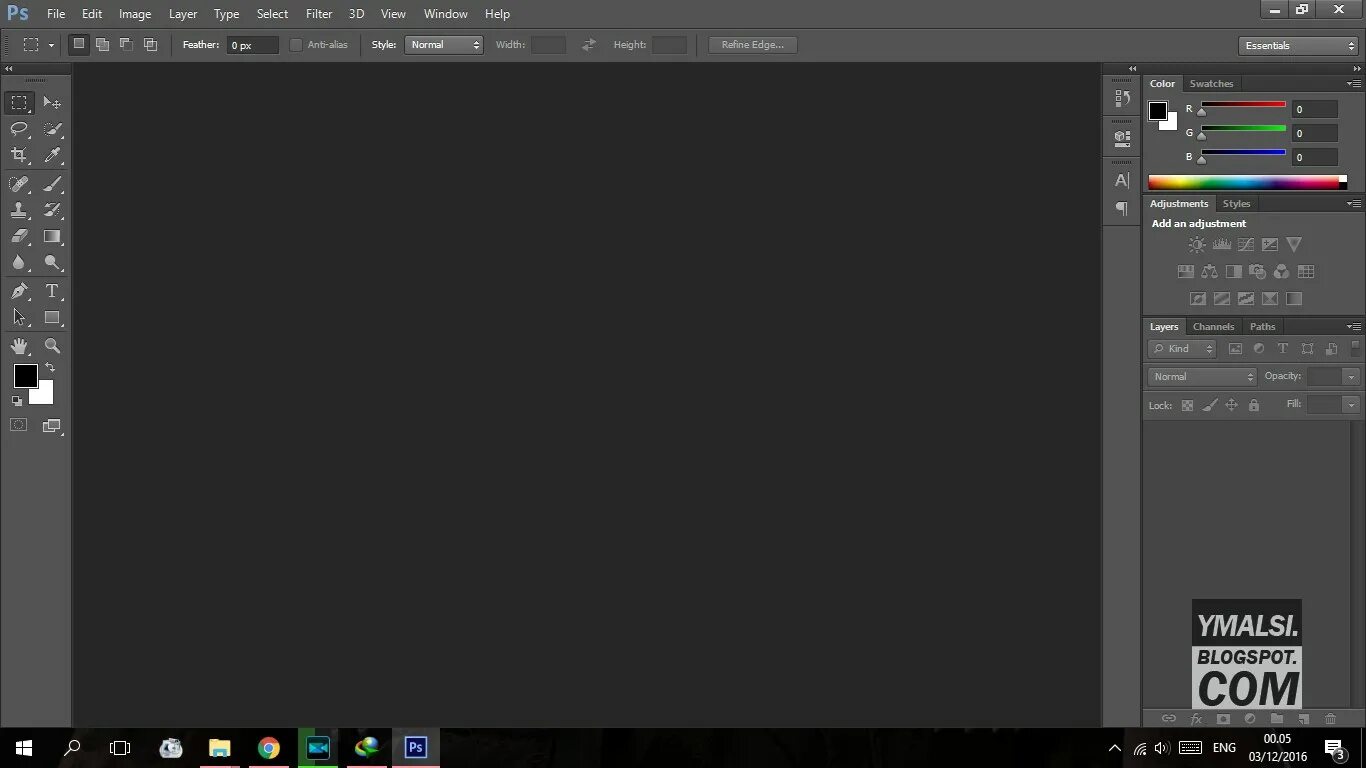Change the screen mode
This screenshot has height=768, width=1366.
(x=52, y=425)
